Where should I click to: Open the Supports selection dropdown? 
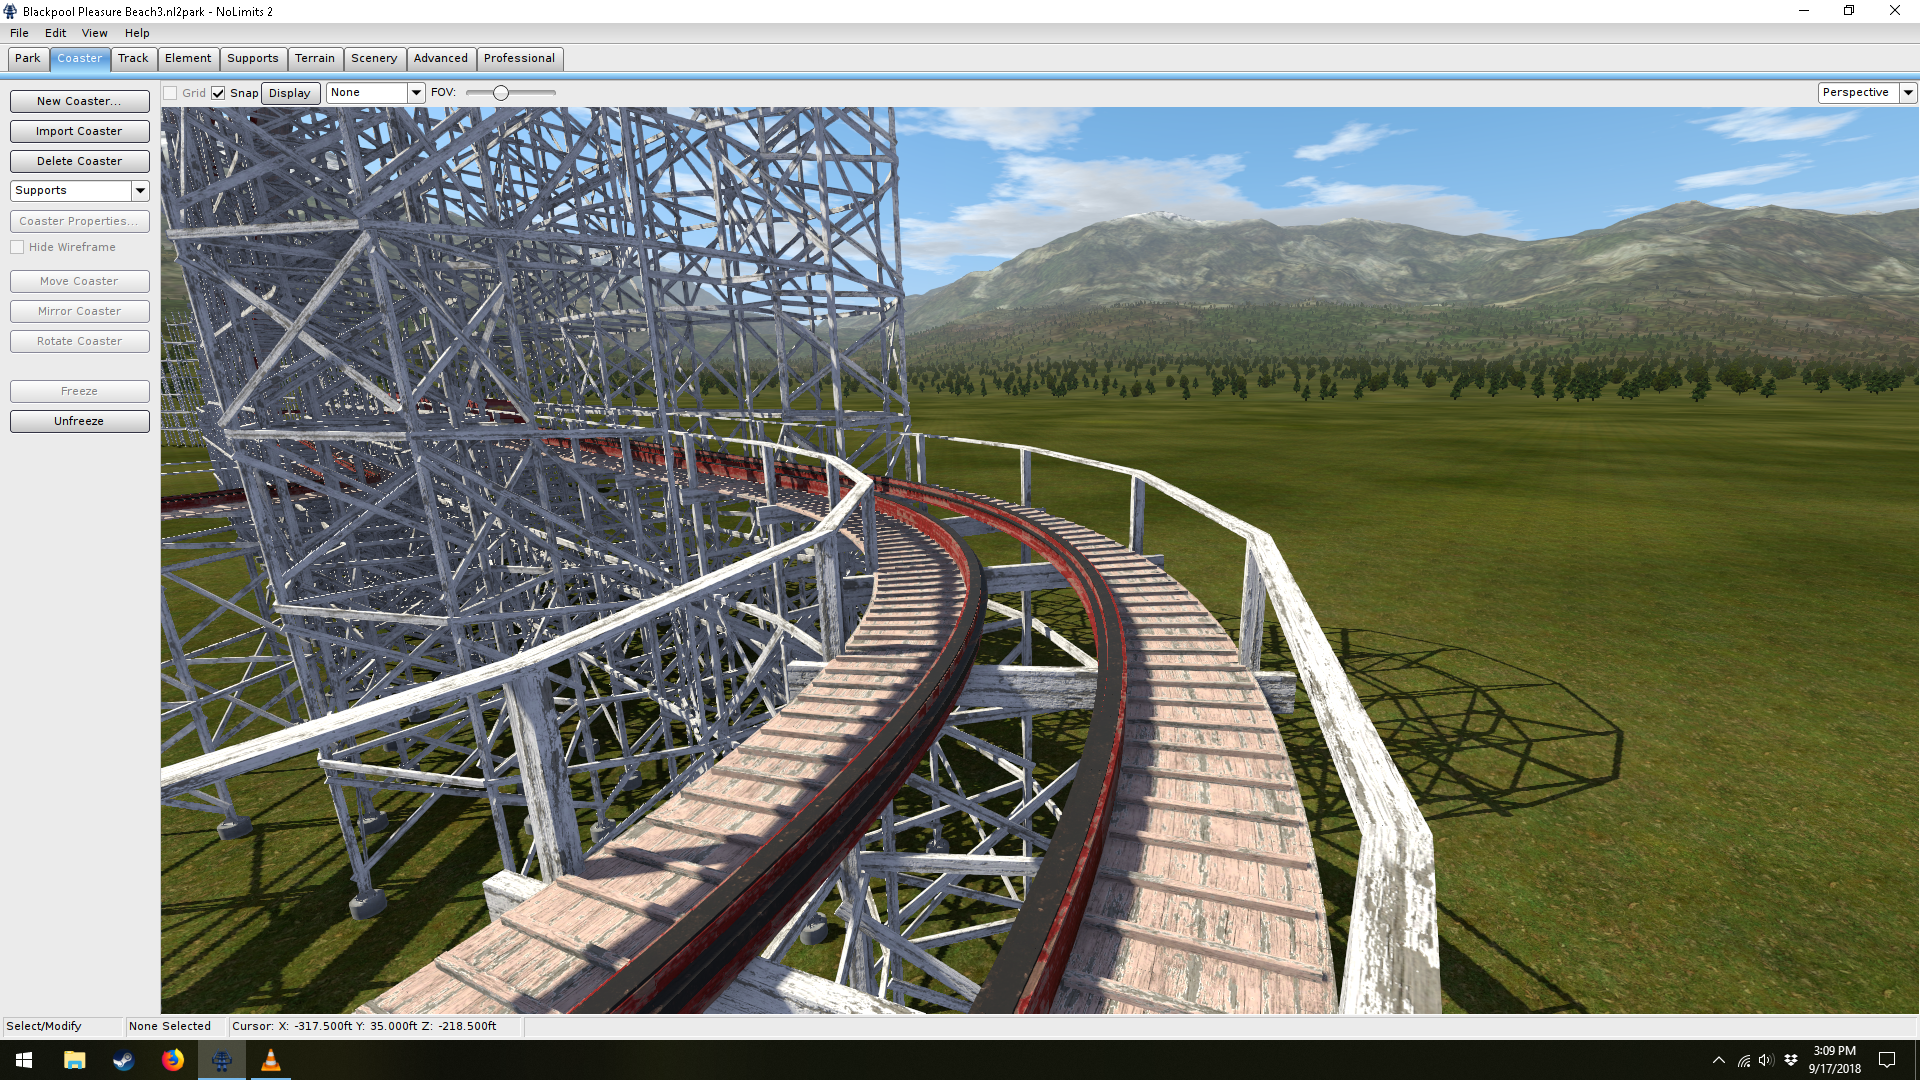(140, 190)
